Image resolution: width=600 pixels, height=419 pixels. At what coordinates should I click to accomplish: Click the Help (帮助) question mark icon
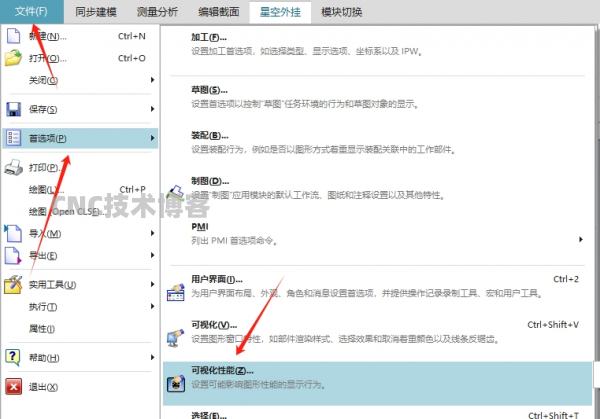(x=14, y=356)
